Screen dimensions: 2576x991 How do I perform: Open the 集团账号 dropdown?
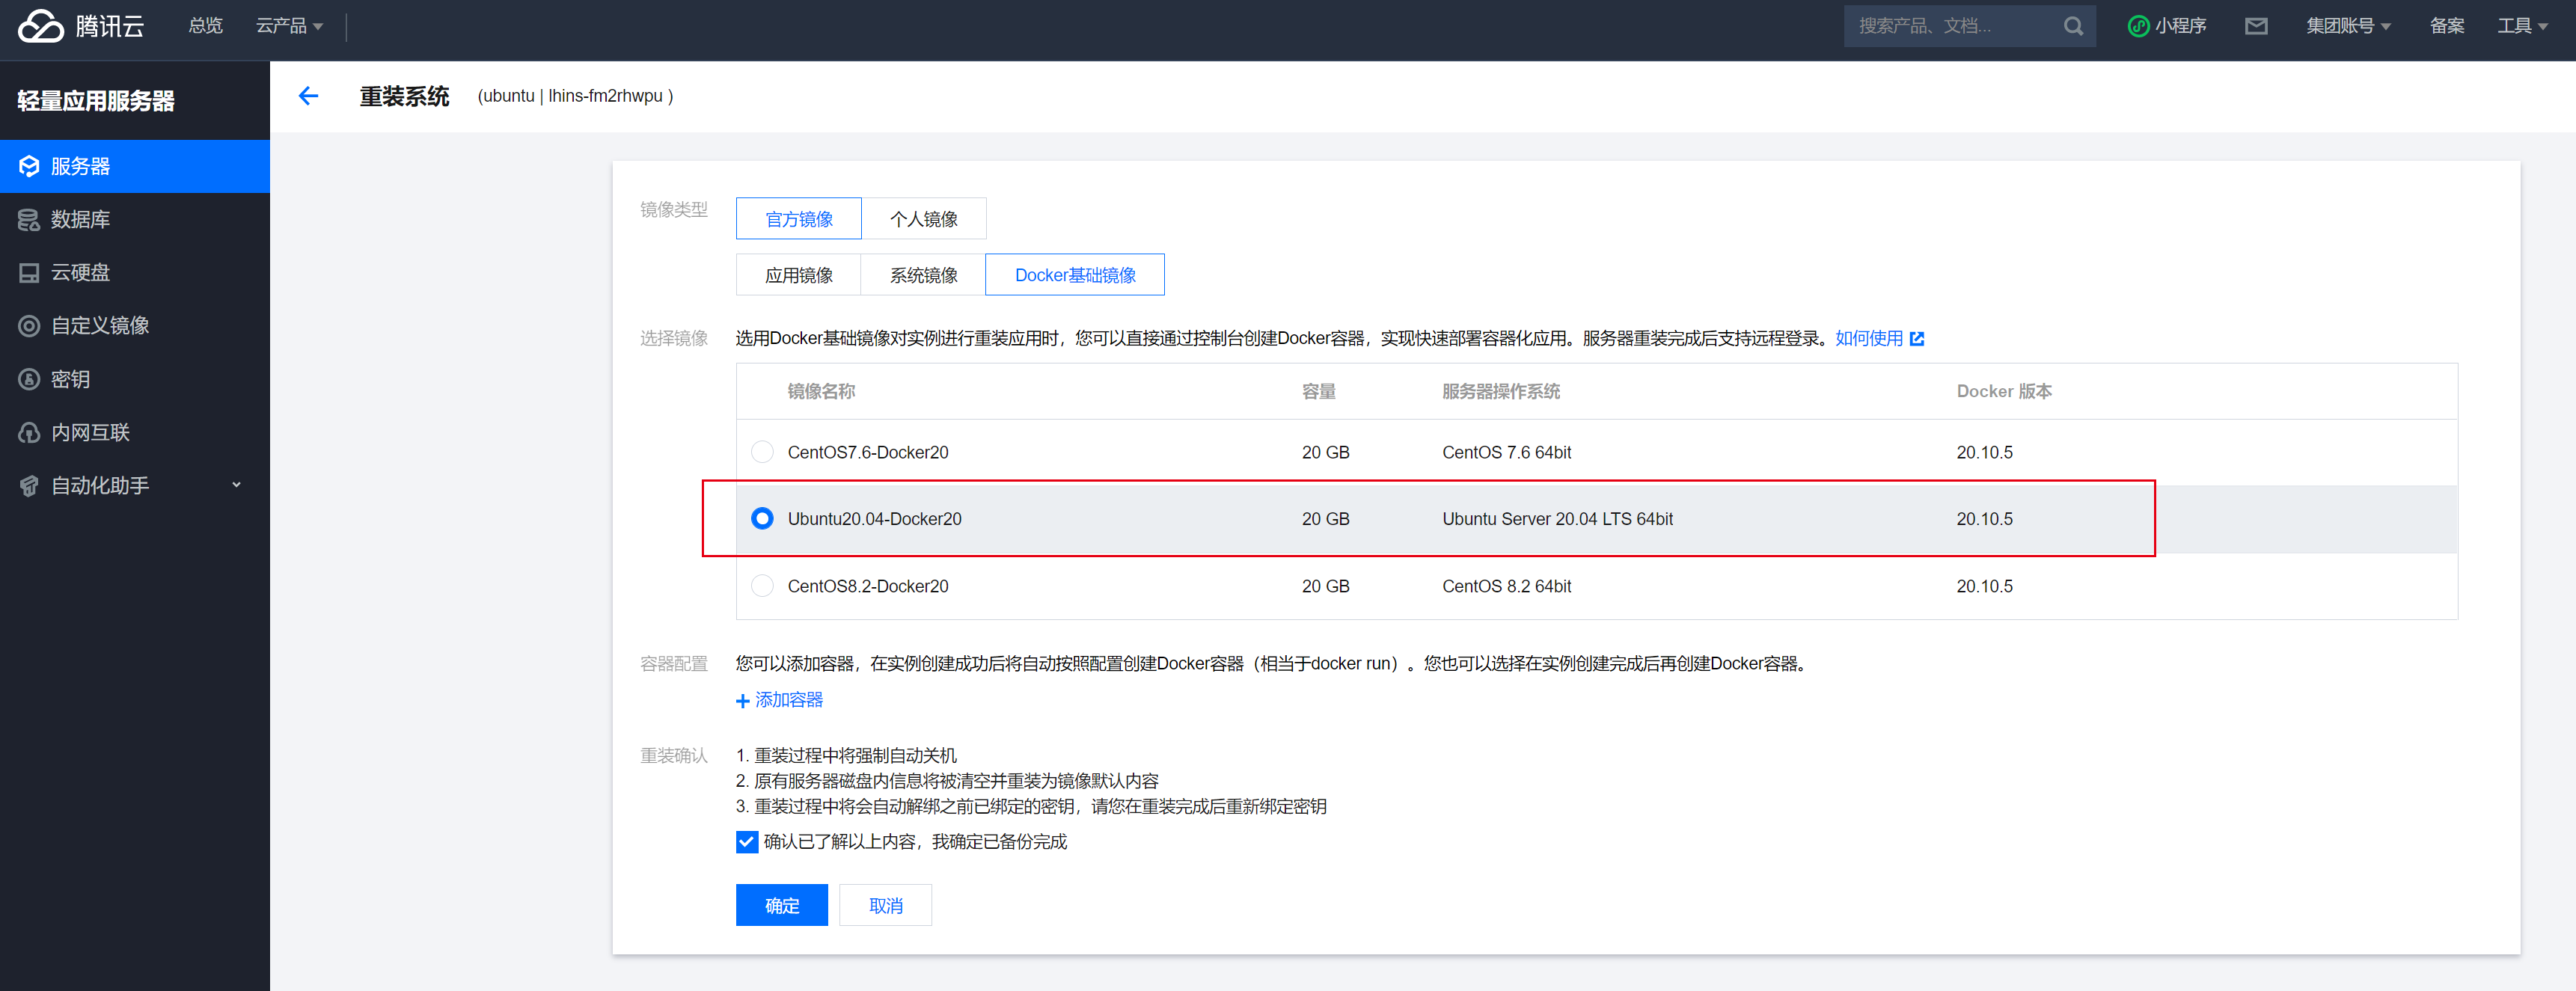point(2348,26)
